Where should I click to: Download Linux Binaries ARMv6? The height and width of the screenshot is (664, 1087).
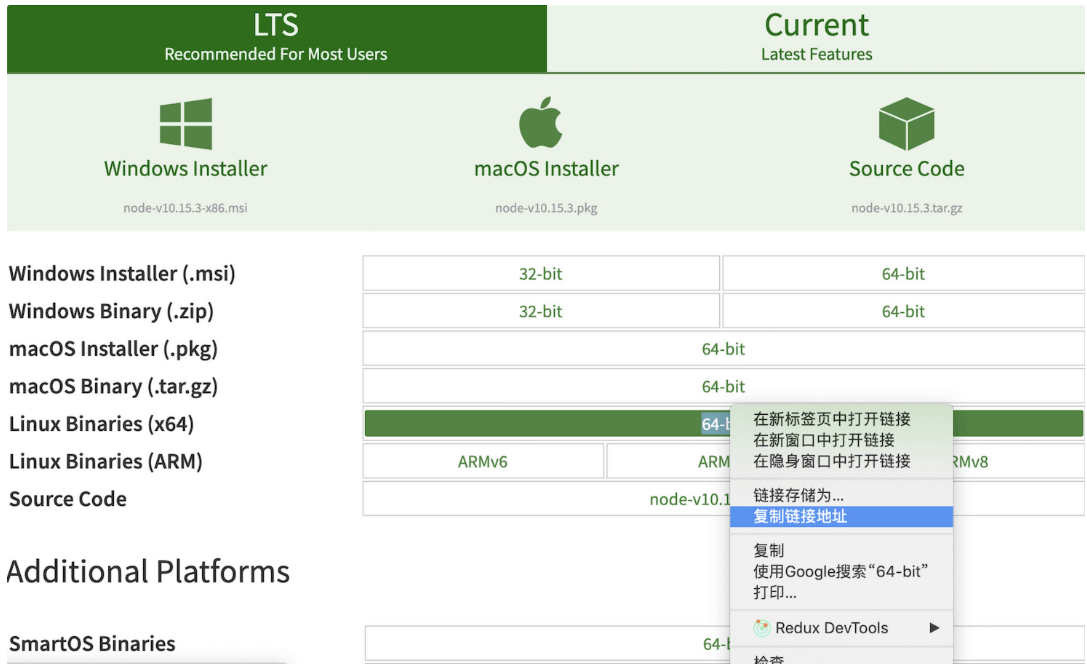pyautogui.click(x=482, y=462)
